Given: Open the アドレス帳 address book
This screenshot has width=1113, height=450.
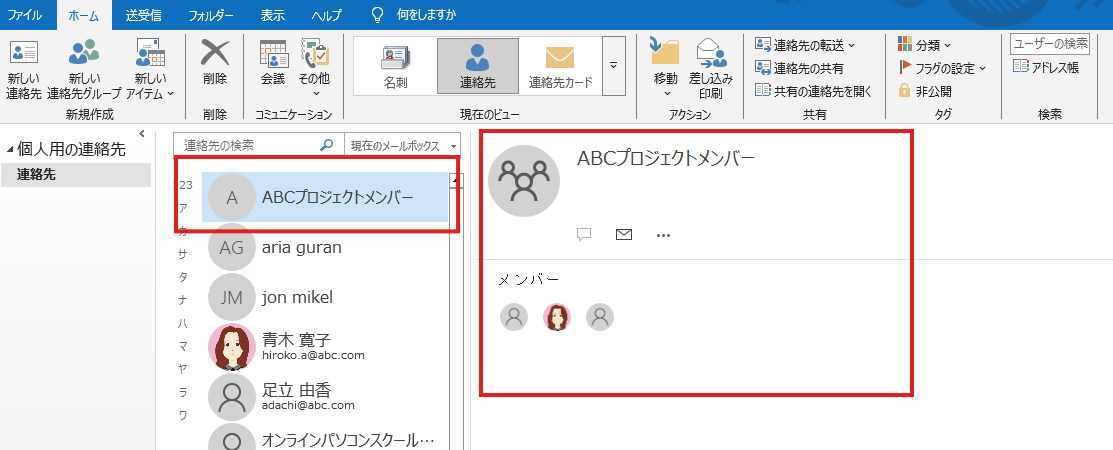Looking at the screenshot, I should tap(1046, 67).
